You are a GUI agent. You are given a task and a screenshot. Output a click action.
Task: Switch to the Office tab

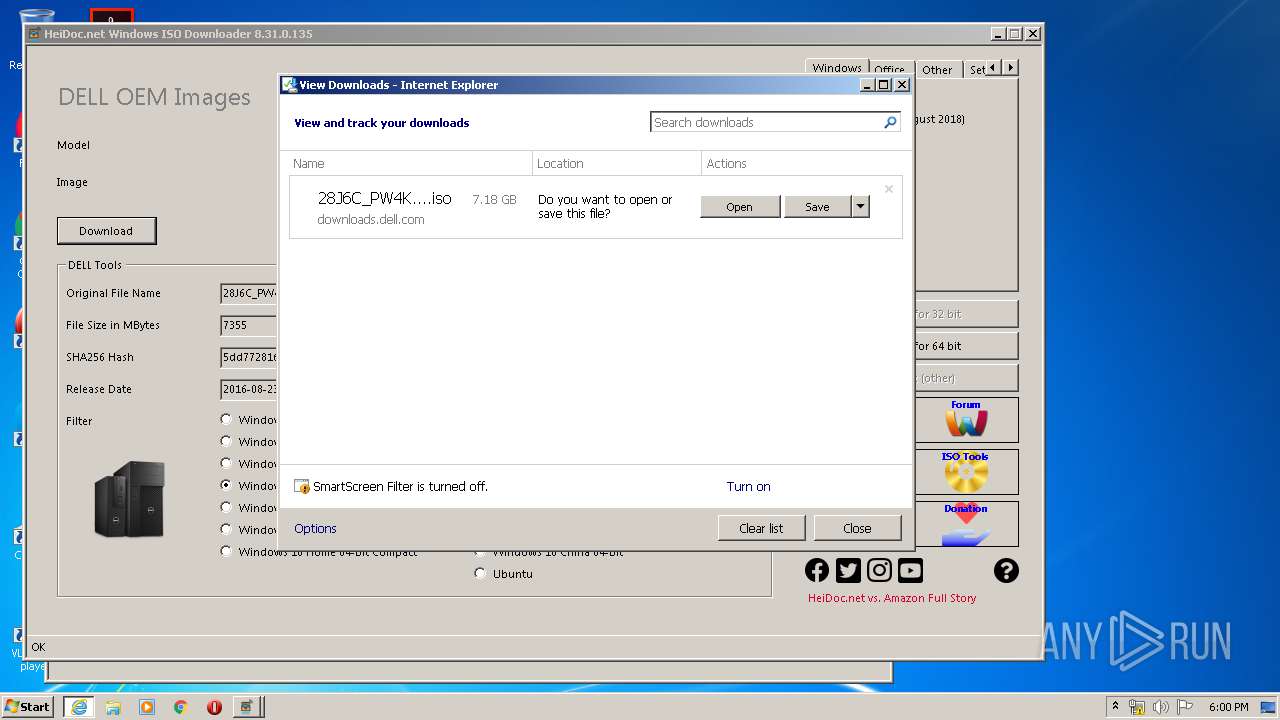(x=889, y=70)
